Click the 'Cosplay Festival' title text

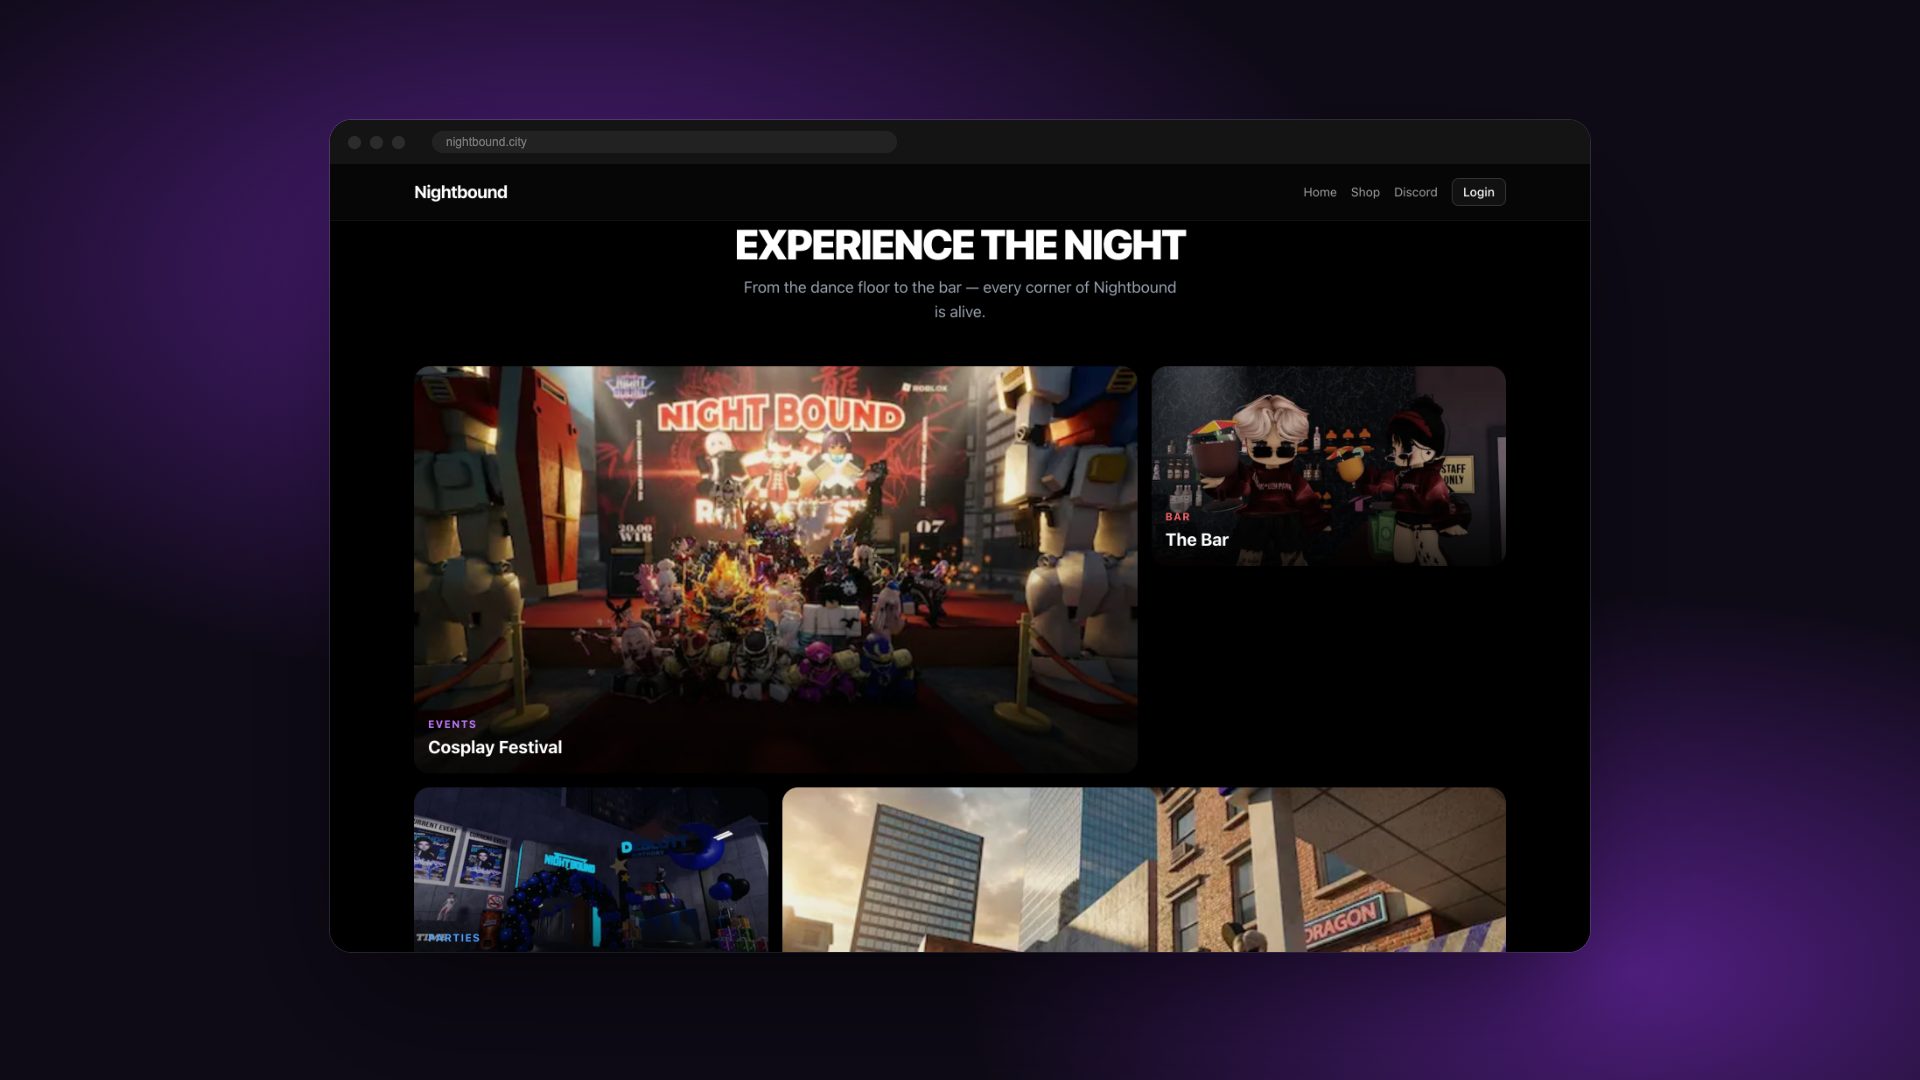[x=495, y=747]
